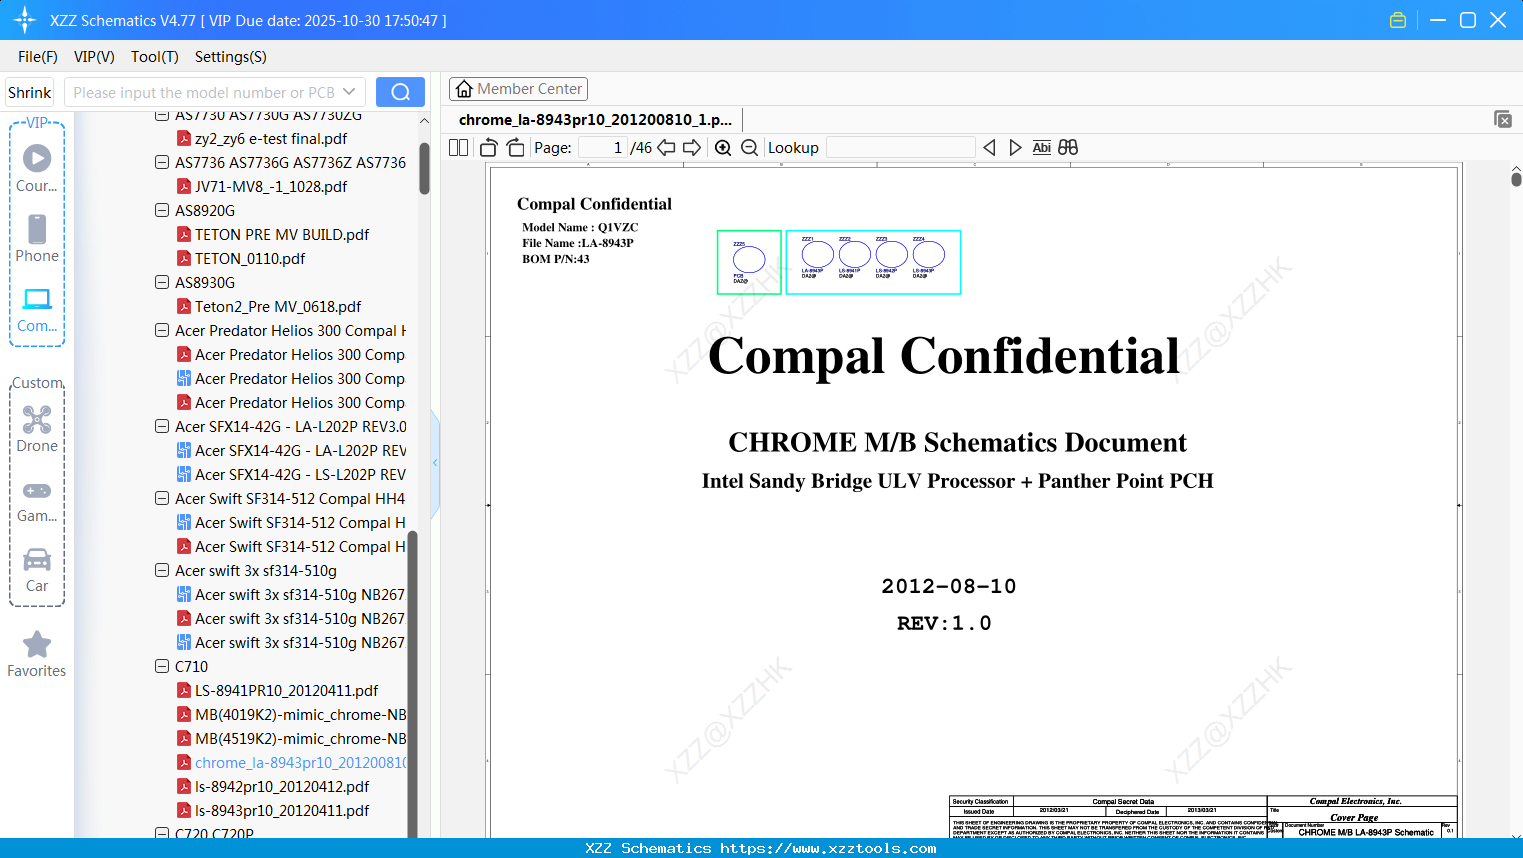Open the Member Center home button

click(x=518, y=89)
